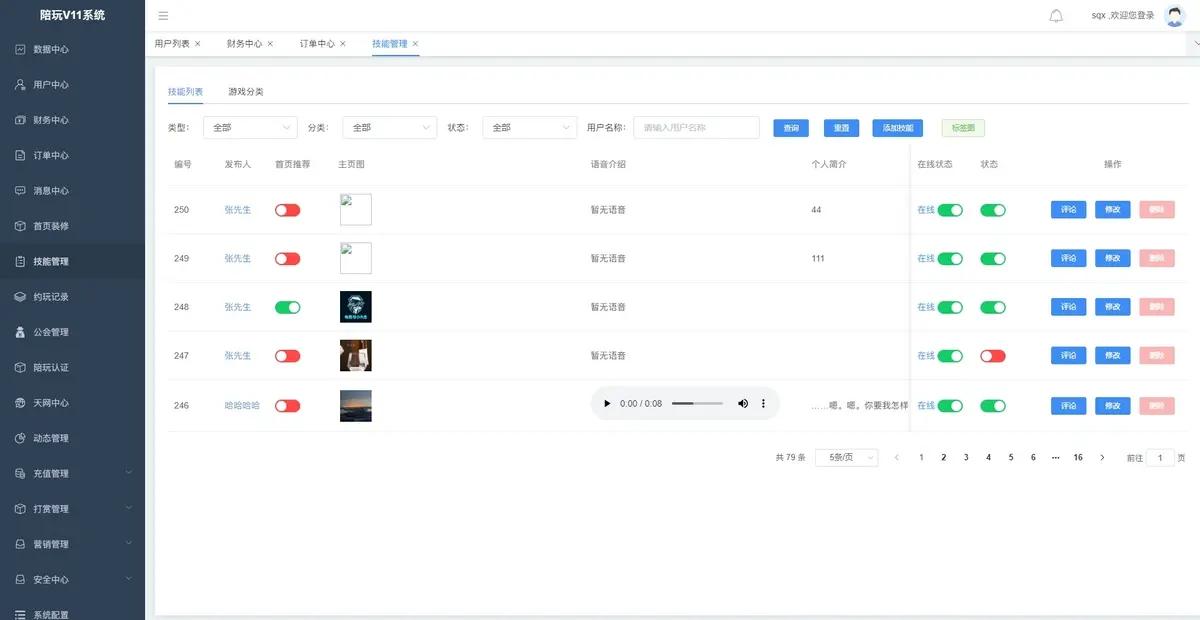The width and height of the screenshot is (1200, 620).
Task: Click the 重置 button
Action: [842, 128]
